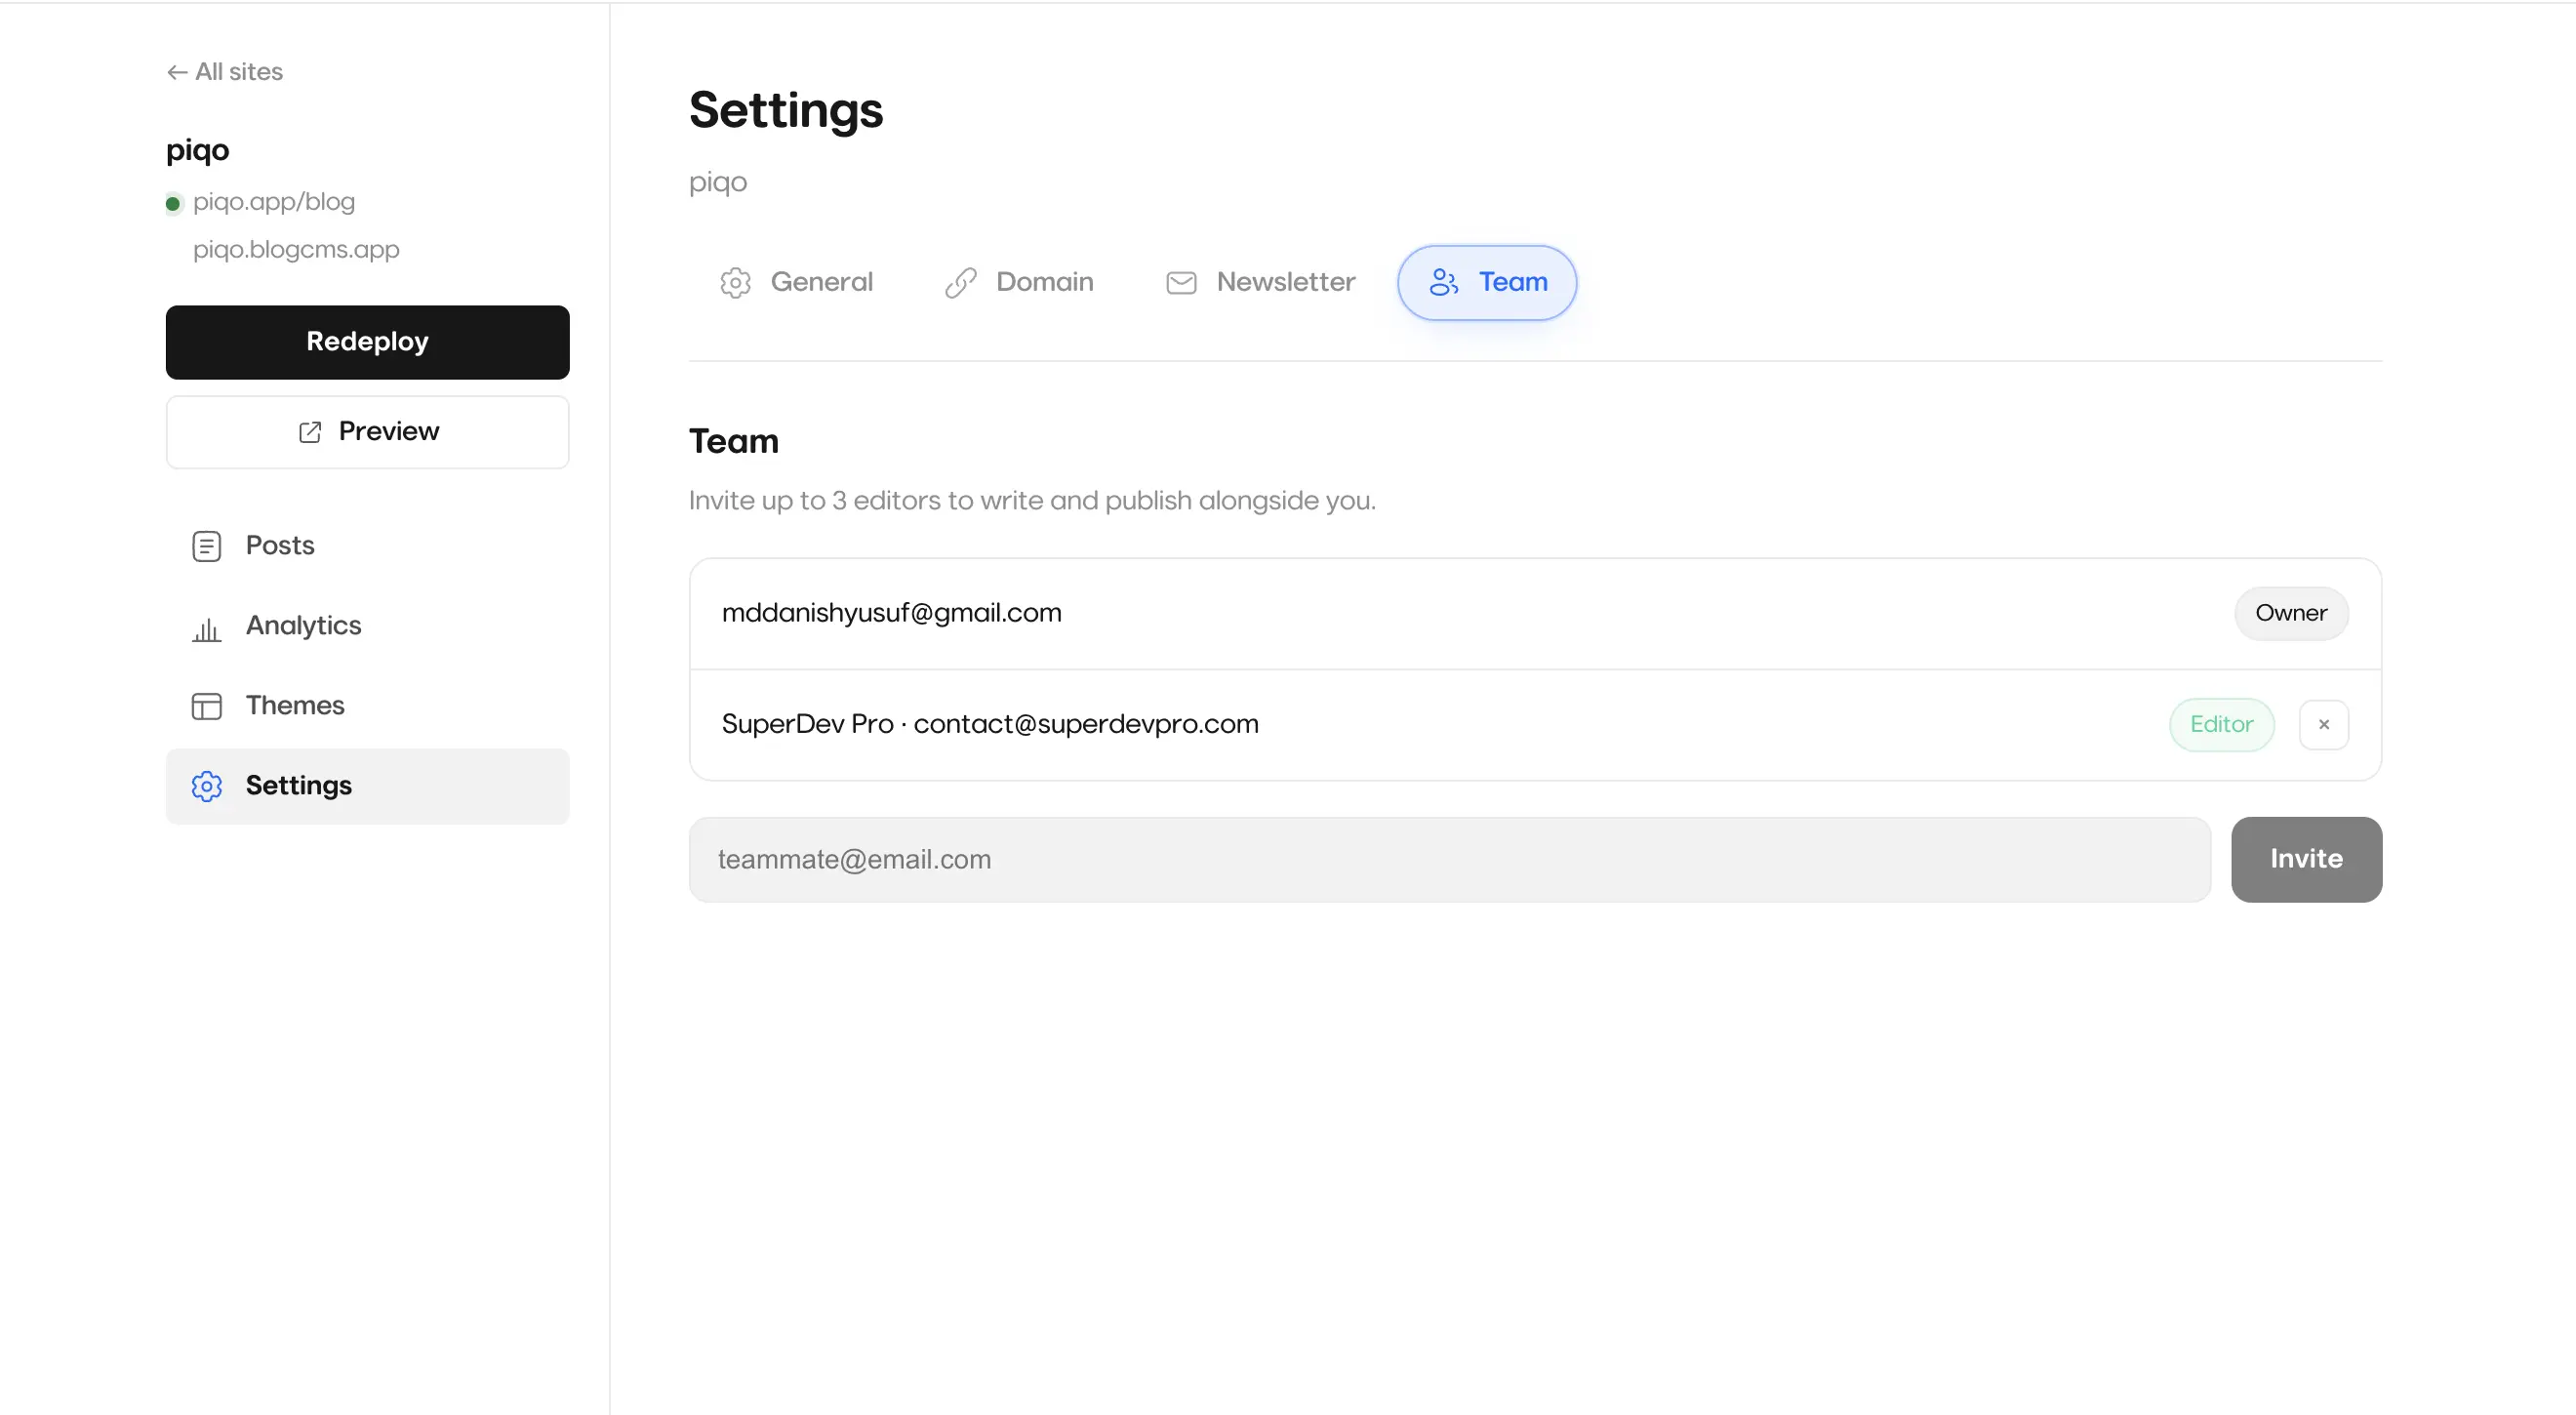Click the Invite button

2306,859
